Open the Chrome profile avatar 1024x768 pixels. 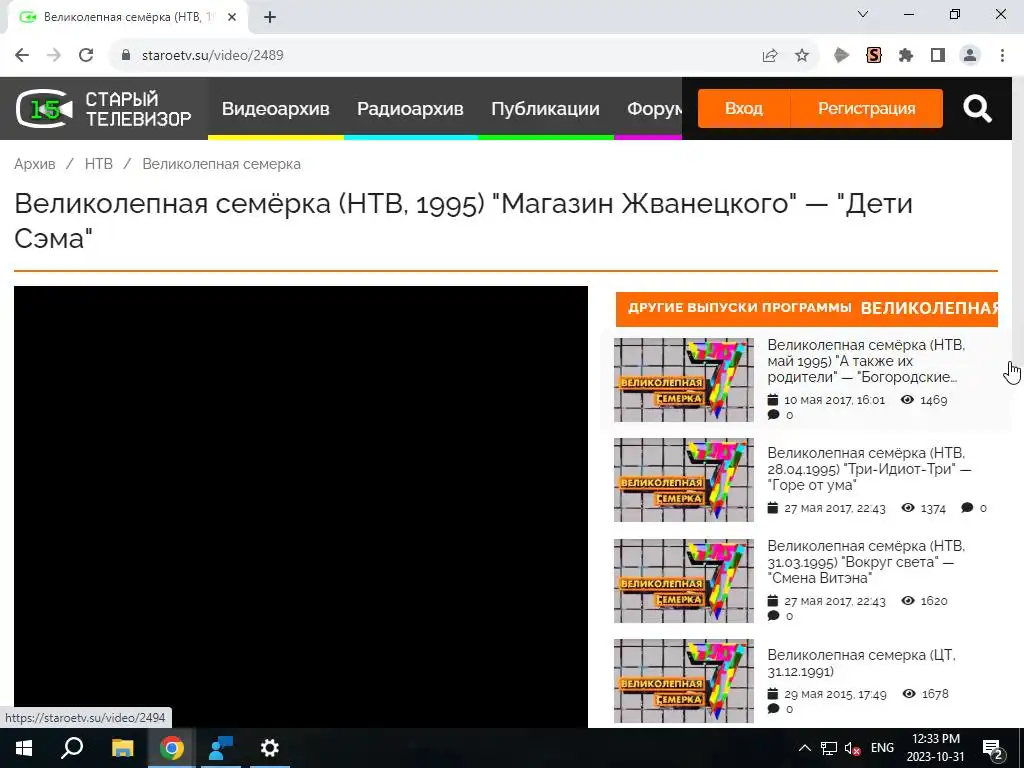(x=970, y=56)
